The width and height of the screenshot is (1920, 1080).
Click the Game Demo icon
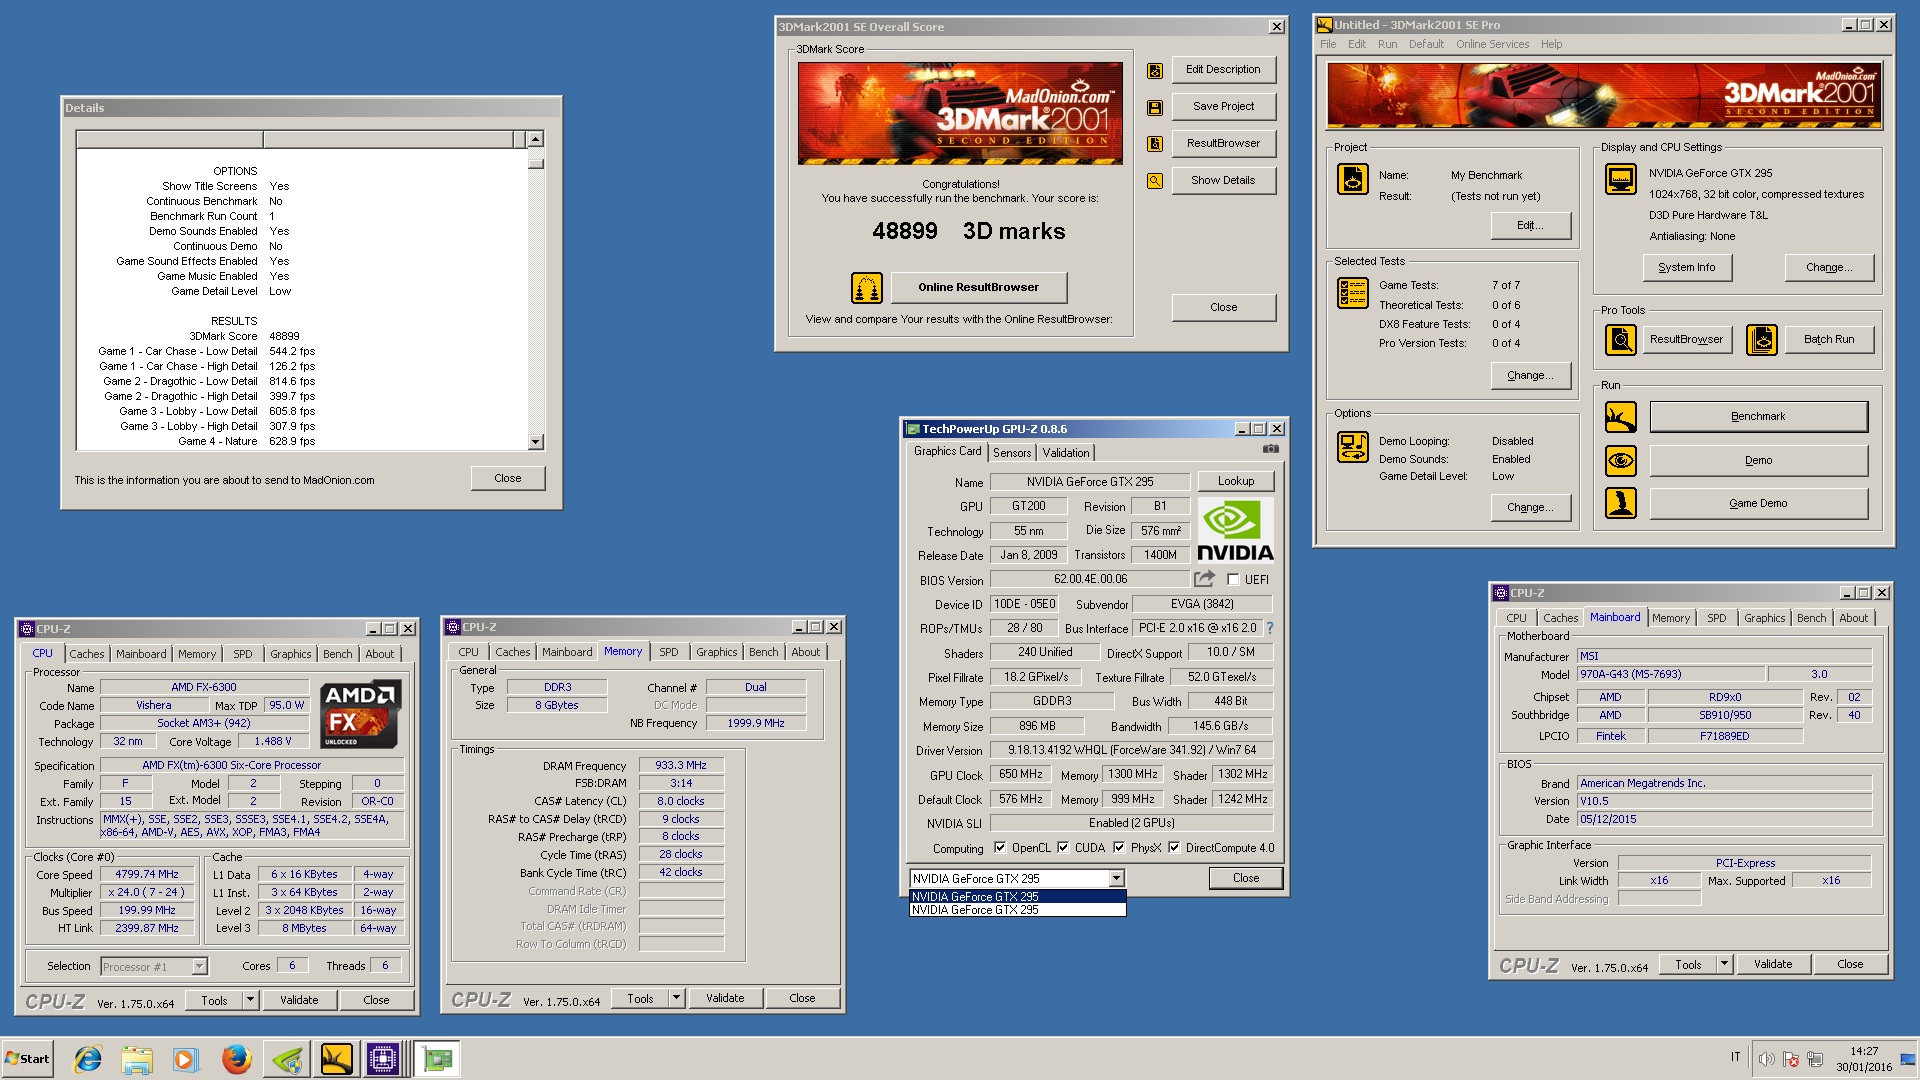pyautogui.click(x=1621, y=503)
